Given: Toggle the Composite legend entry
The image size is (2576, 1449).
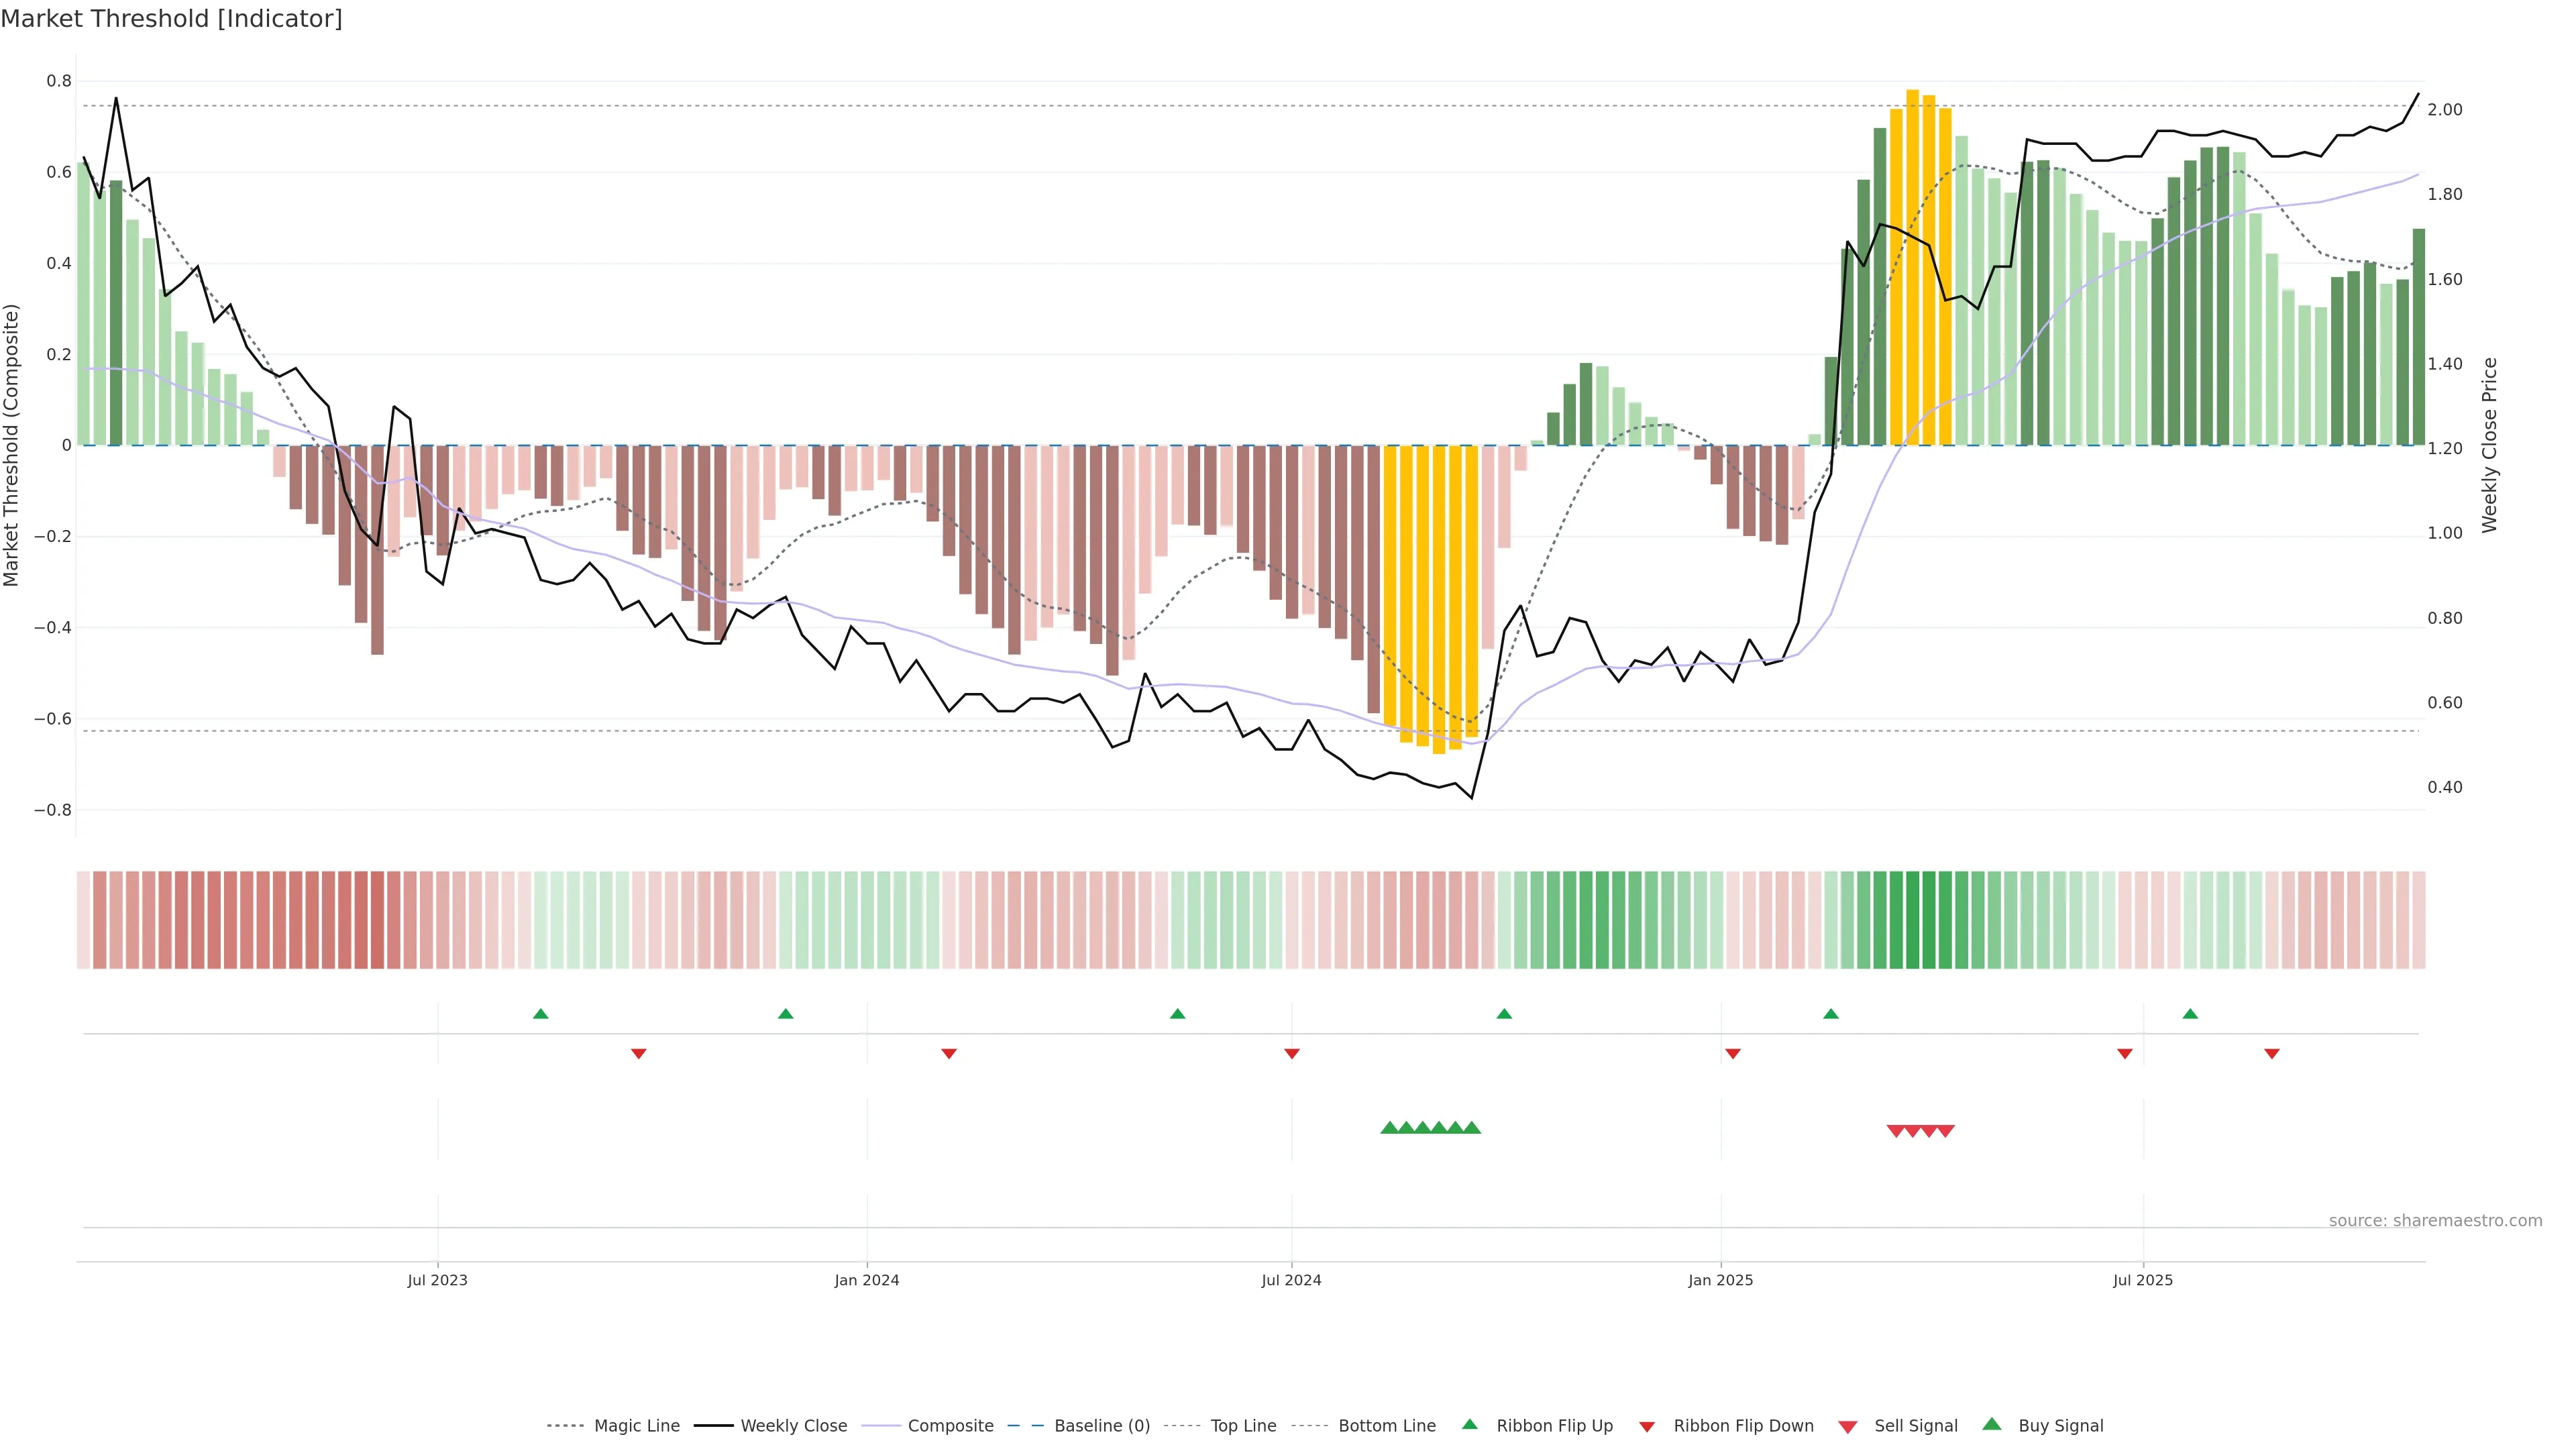Looking at the screenshot, I should click(950, 1426).
